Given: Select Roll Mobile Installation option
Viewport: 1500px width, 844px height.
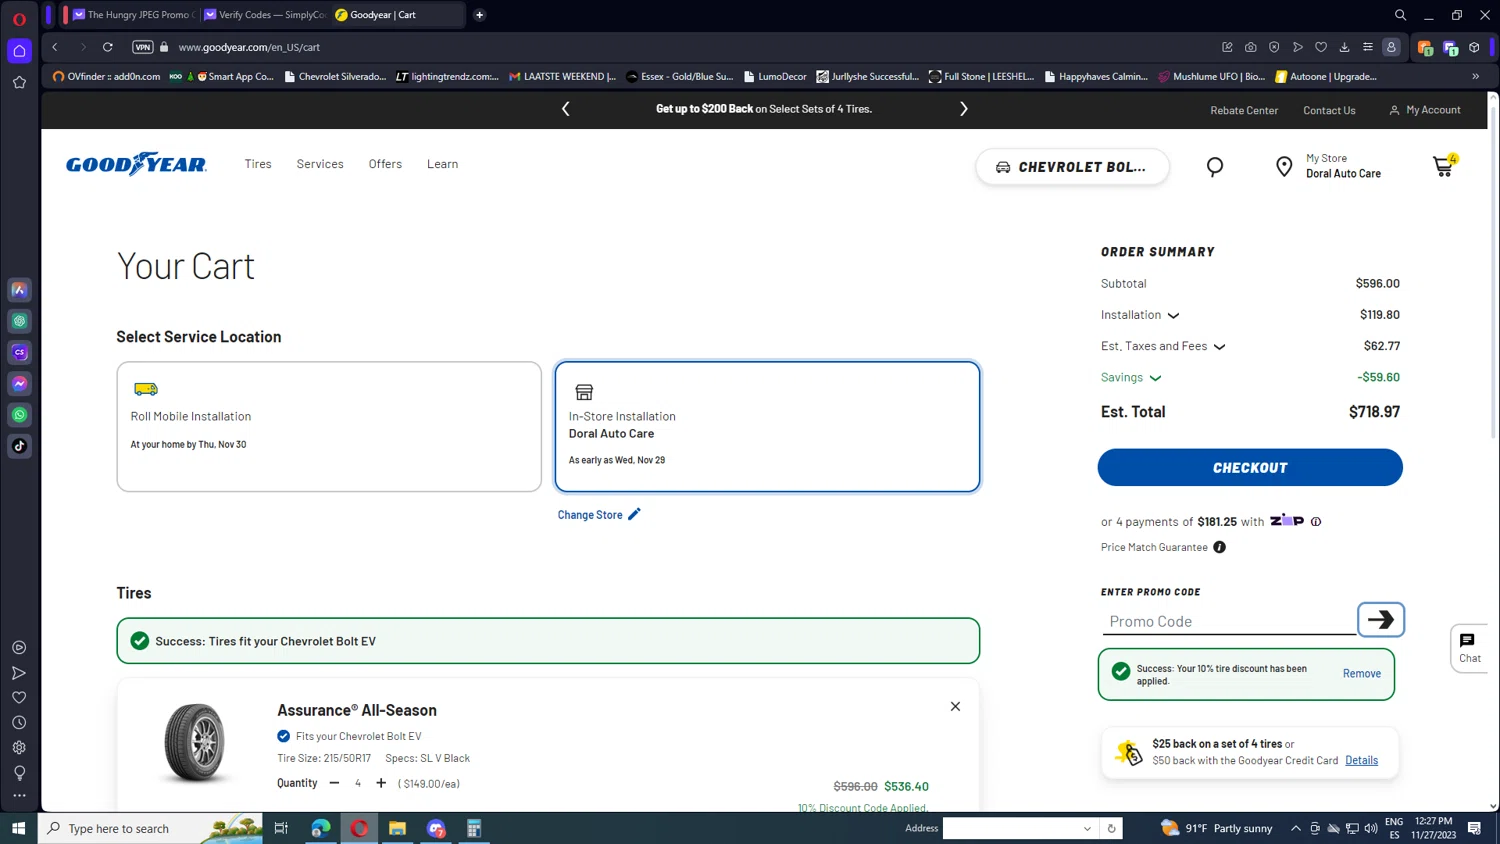Looking at the screenshot, I should pyautogui.click(x=329, y=427).
